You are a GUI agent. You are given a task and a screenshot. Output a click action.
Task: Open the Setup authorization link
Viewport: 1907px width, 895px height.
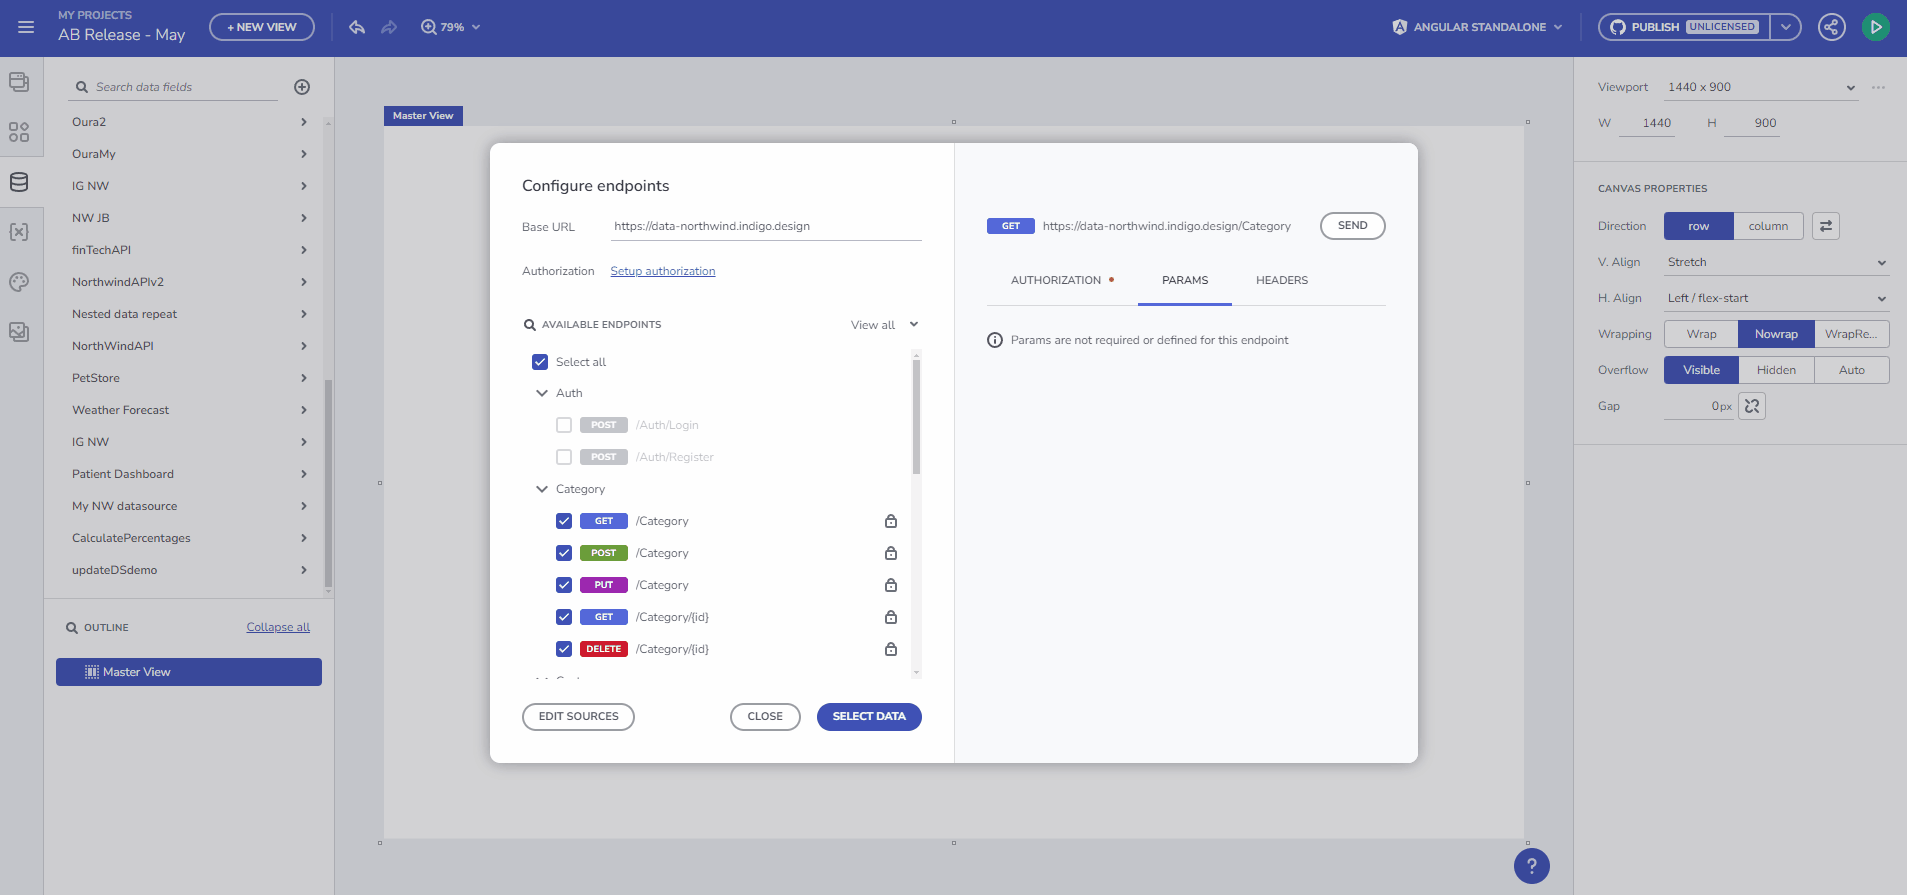[x=663, y=271]
